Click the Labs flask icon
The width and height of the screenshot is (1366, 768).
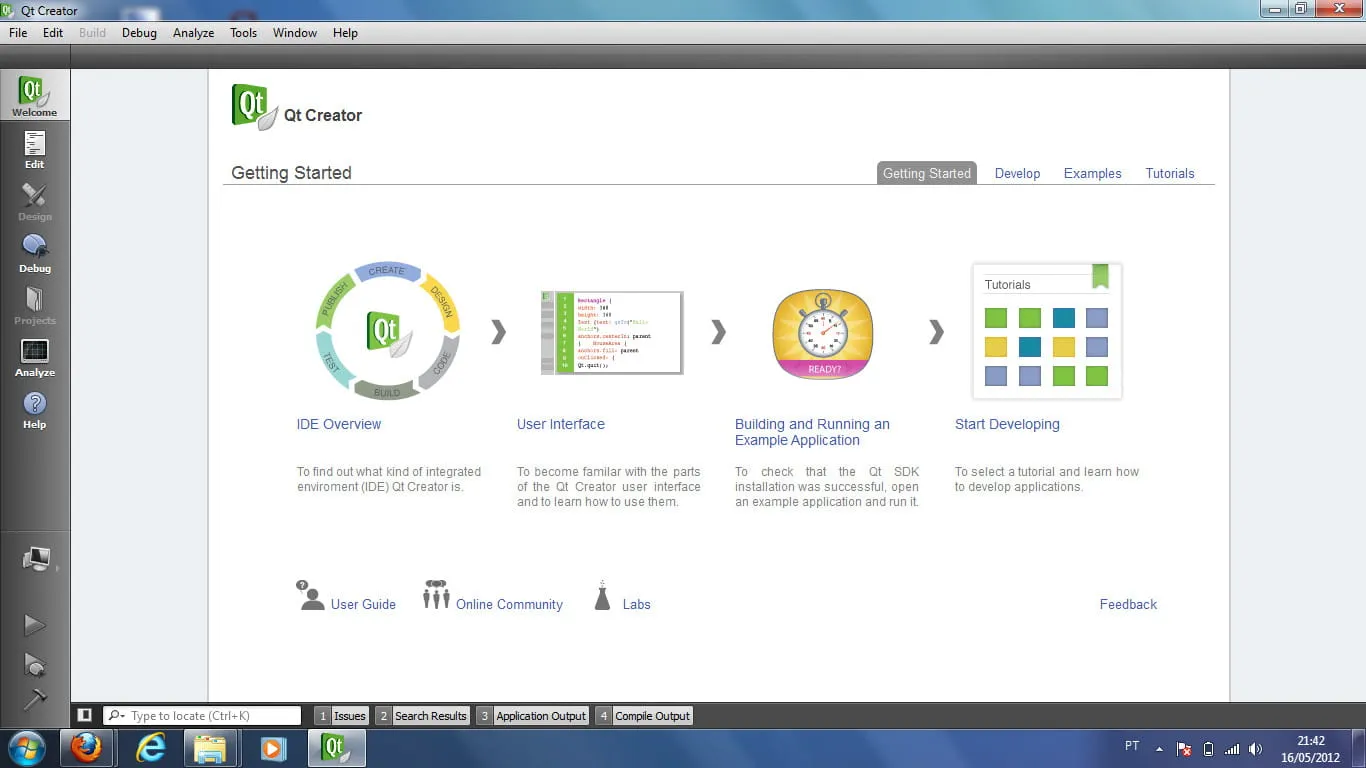pyautogui.click(x=602, y=596)
